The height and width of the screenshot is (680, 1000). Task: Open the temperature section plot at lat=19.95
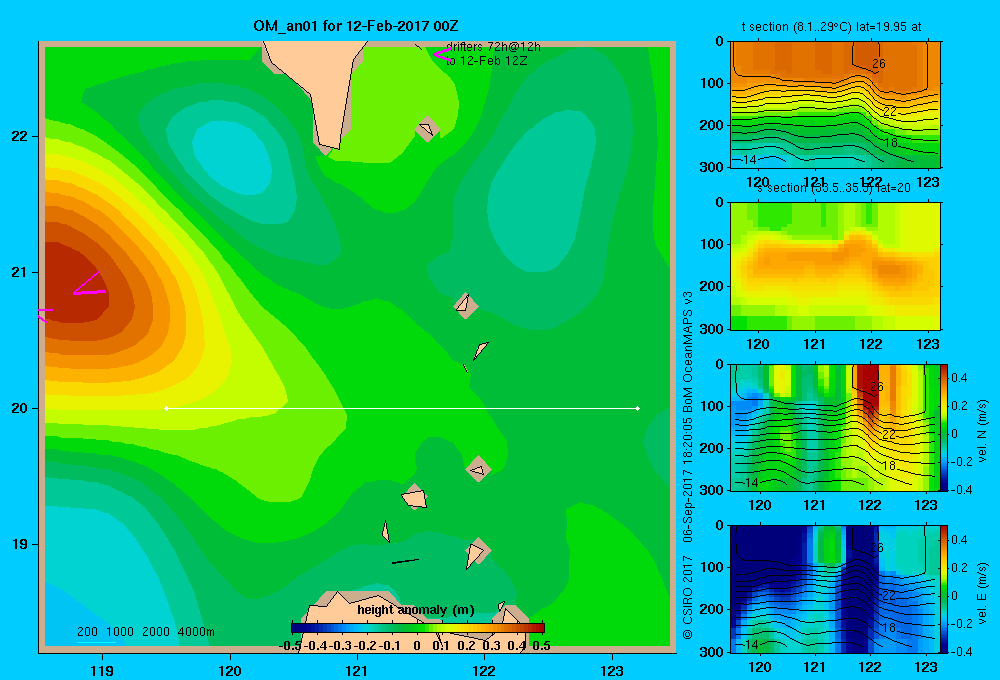pyautogui.click(x=835, y=105)
